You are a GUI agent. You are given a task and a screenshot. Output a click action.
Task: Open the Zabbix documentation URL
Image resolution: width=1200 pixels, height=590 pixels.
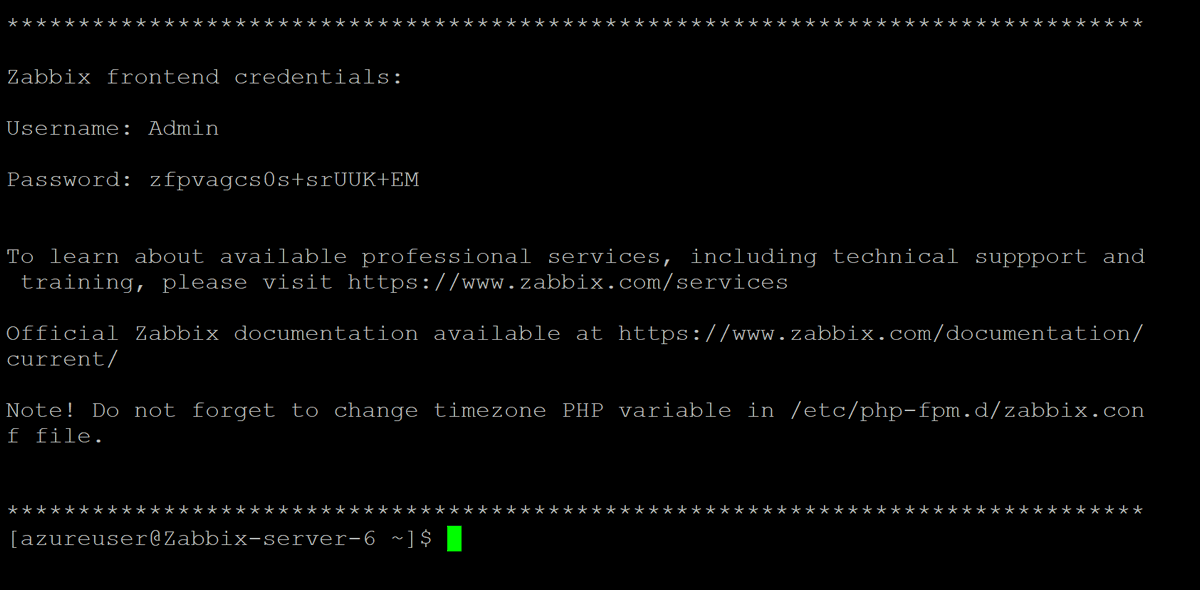tap(881, 333)
